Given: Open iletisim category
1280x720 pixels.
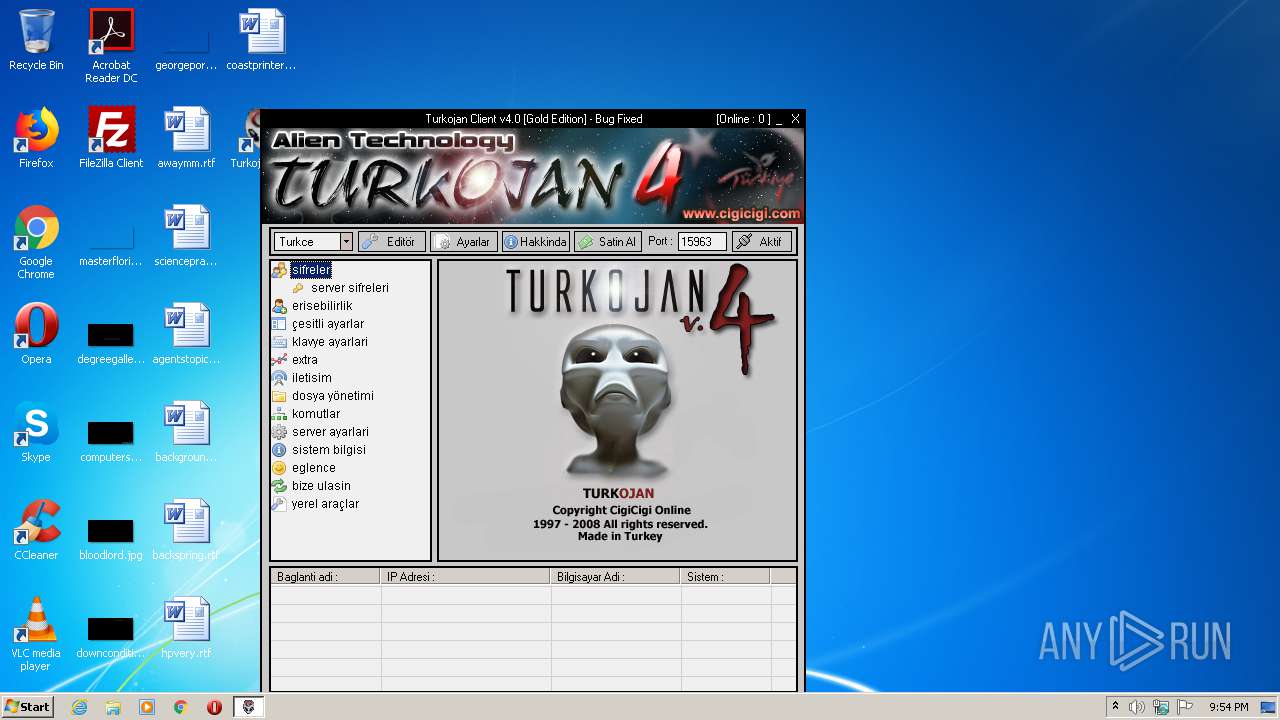Looking at the screenshot, I should click(x=312, y=378).
